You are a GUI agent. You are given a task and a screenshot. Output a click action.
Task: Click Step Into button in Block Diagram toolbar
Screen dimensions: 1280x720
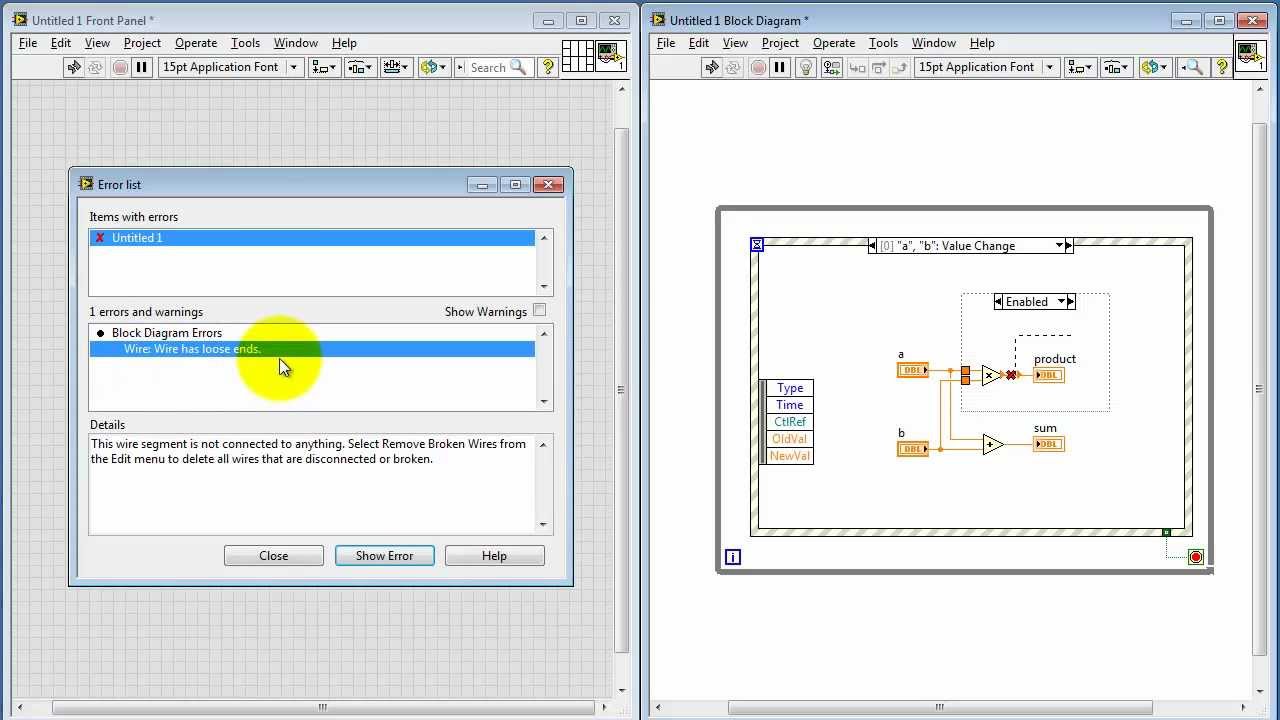point(856,67)
